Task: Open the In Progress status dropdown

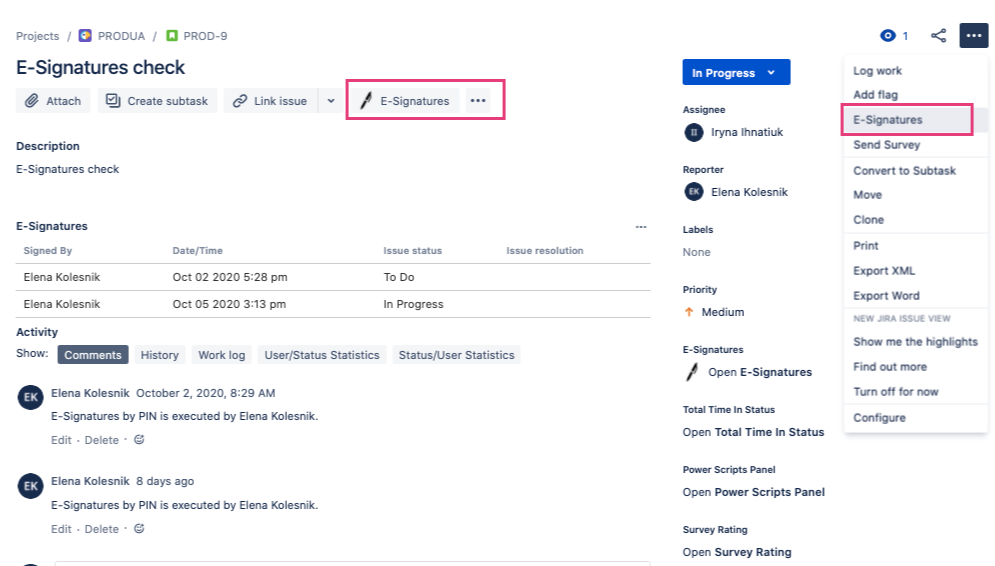Action: [735, 73]
